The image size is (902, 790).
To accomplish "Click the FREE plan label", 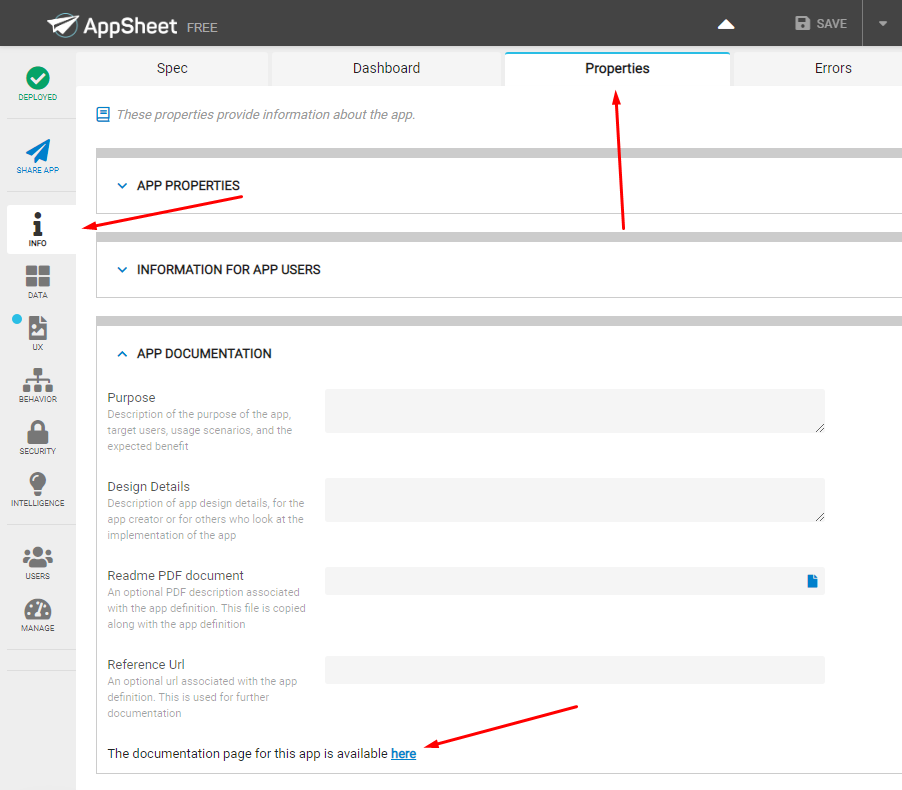I will pyautogui.click(x=202, y=28).
